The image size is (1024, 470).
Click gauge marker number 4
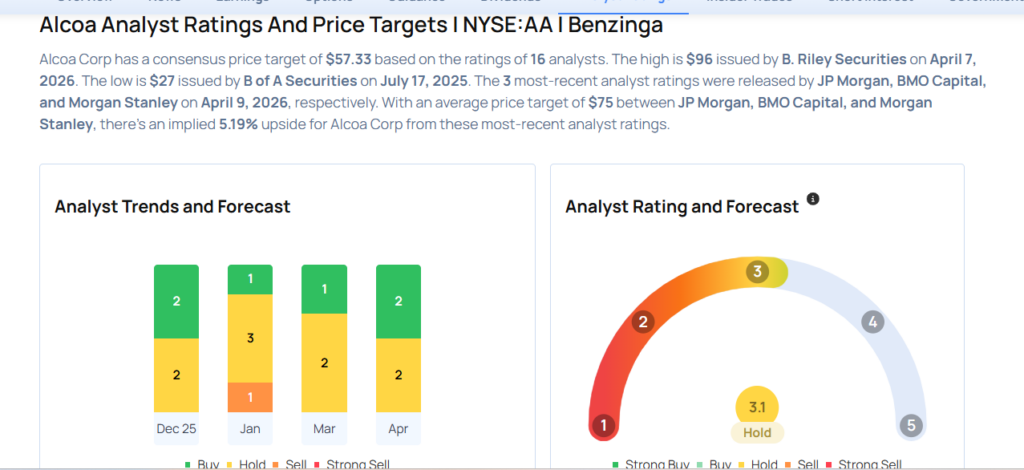click(x=872, y=322)
